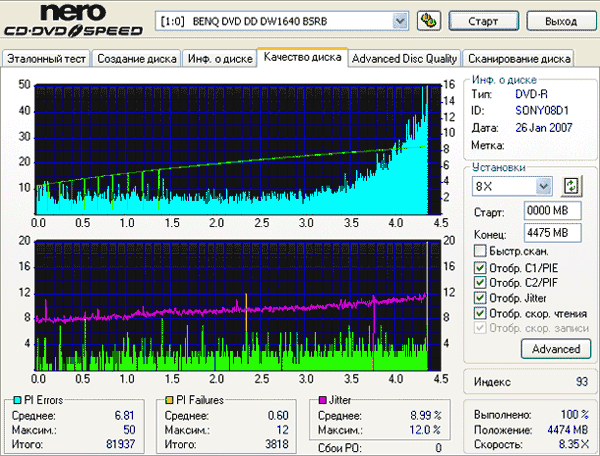Click the drive options disc icon
The image size is (600, 456).
(428, 20)
